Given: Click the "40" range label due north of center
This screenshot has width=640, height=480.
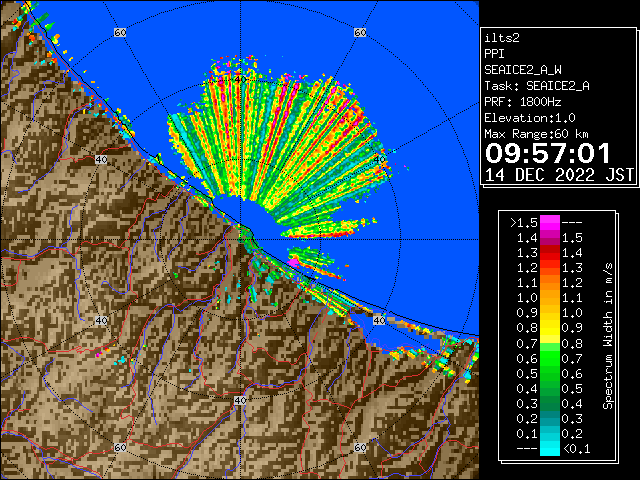Looking at the screenshot, I should pyautogui.click(x=240, y=79).
